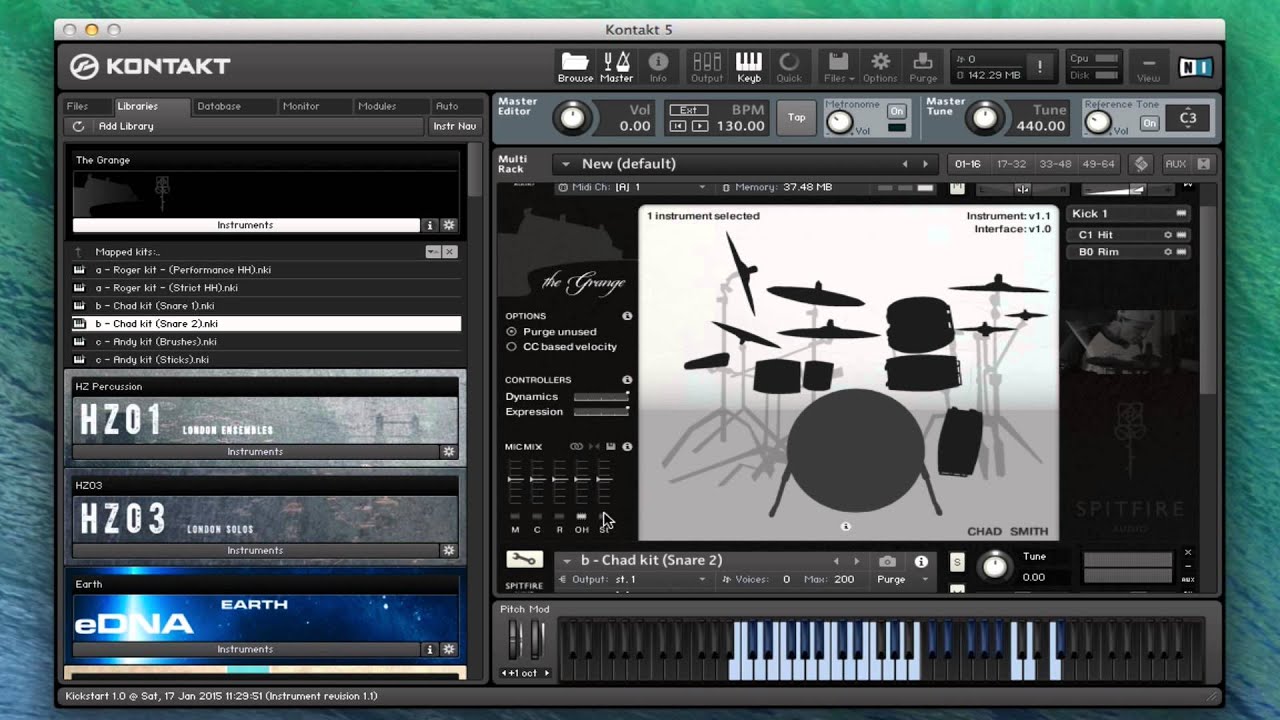
Task: Click the Mic Mix save disk icon
Action: point(610,447)
